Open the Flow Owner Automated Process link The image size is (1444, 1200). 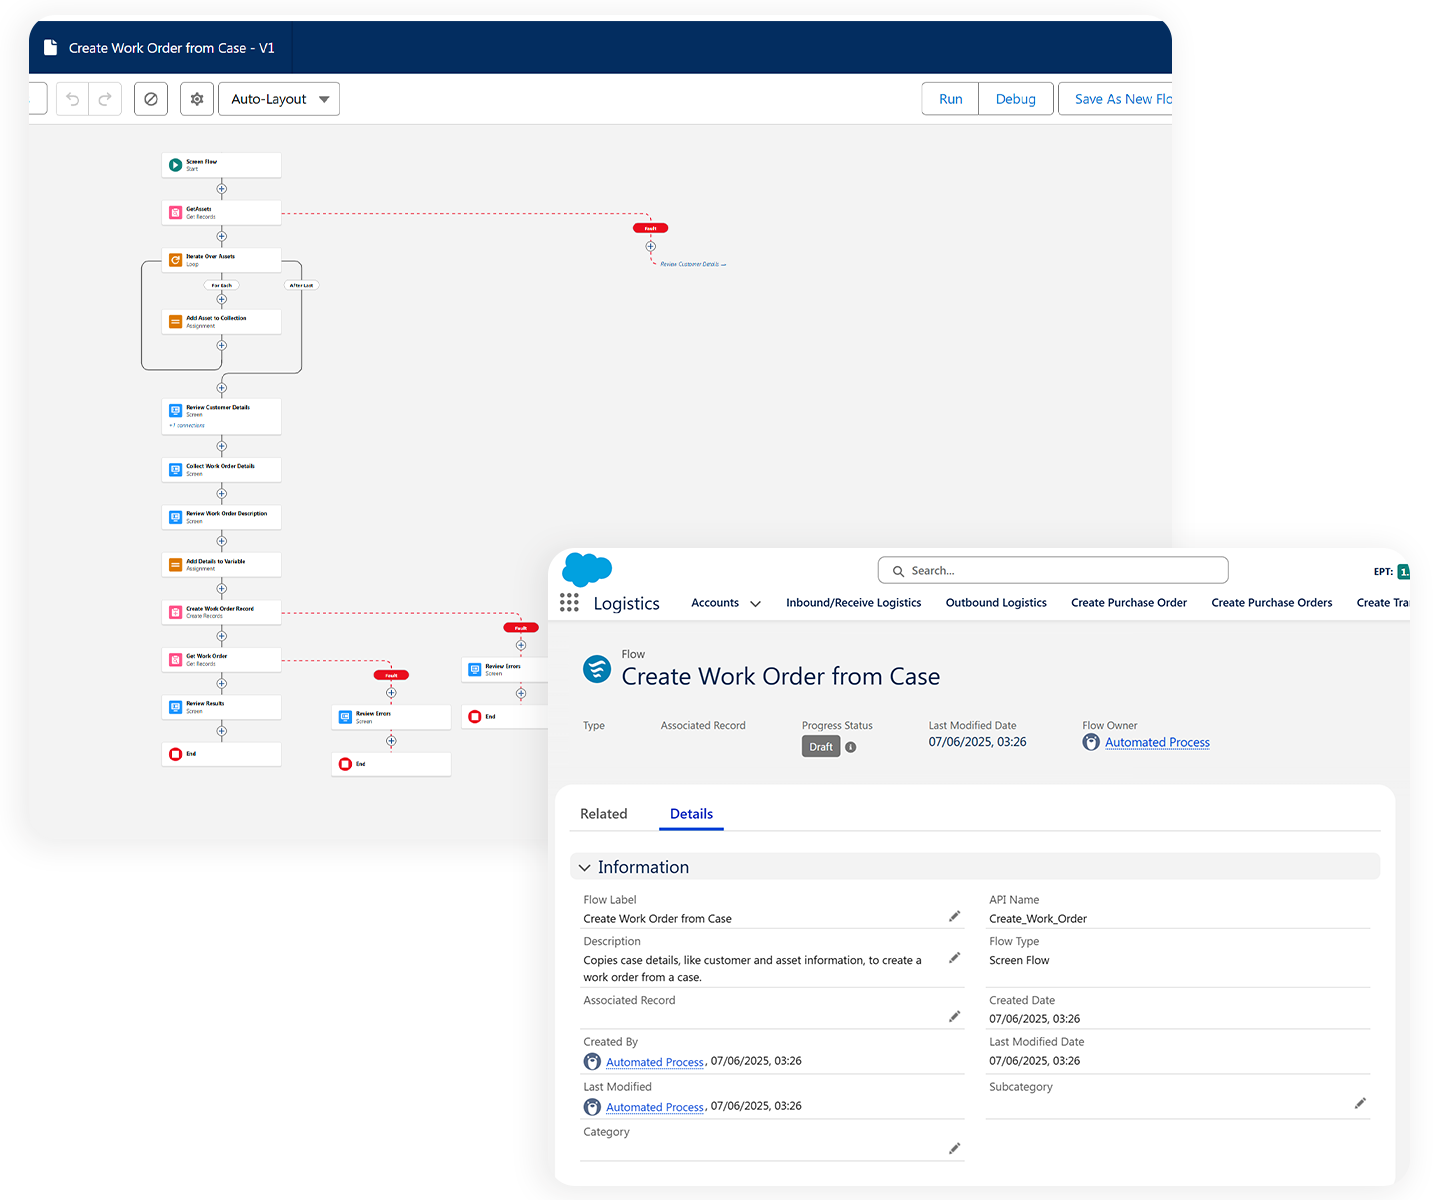(x=1157, y=742)
